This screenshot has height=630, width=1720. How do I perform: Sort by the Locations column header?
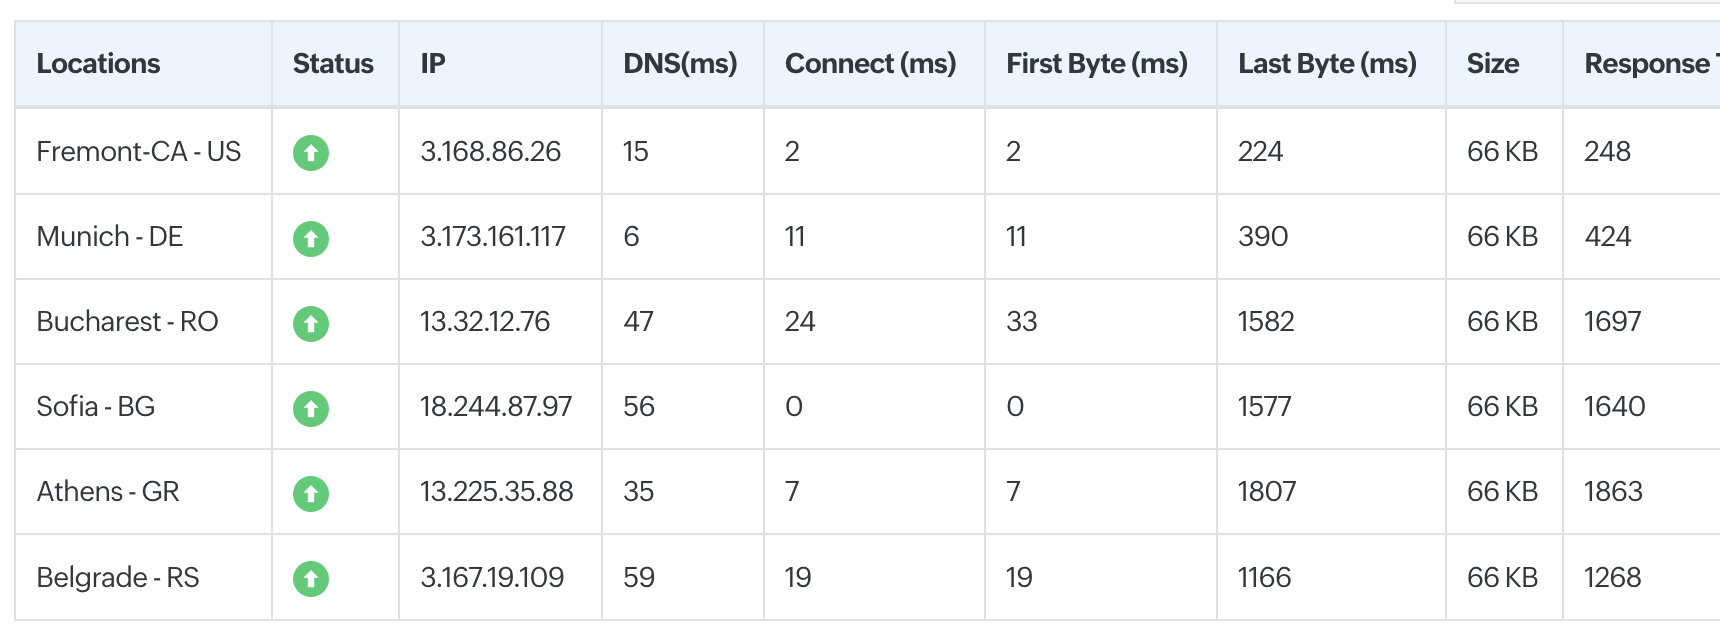[x=98, y=64]
